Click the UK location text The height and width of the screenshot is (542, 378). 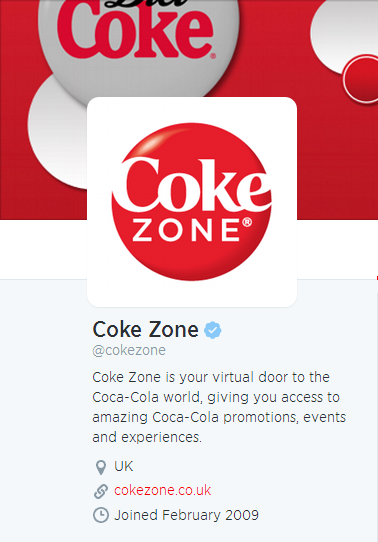[123, 466]
